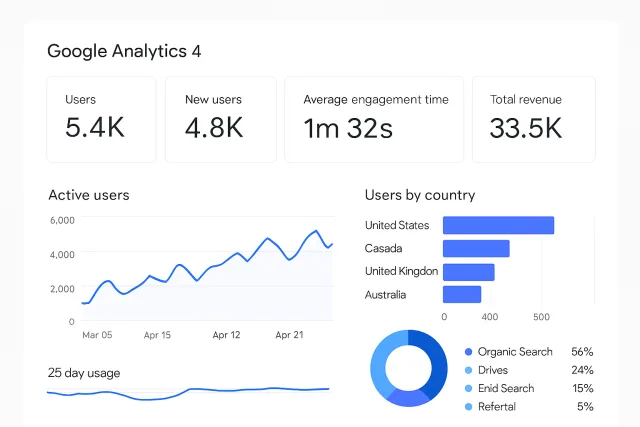Viewport: 640px width, 427px height.
Task: Select the United States bar
Action: click(x=498, y=225)
